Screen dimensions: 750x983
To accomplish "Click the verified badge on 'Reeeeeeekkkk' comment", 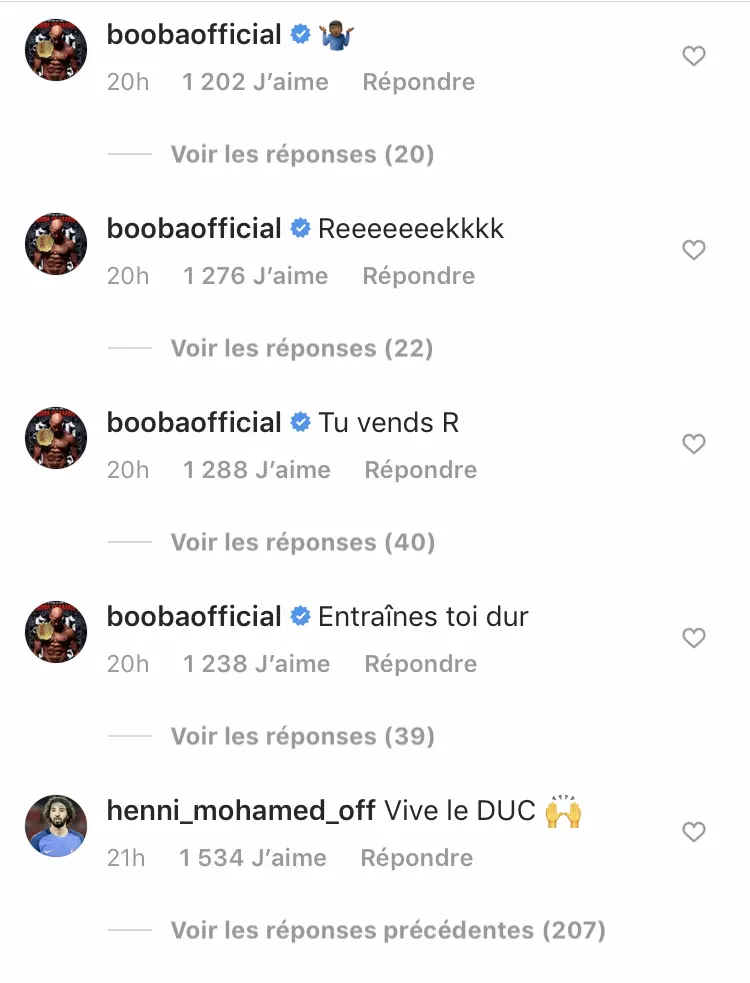I will (300, 229).
